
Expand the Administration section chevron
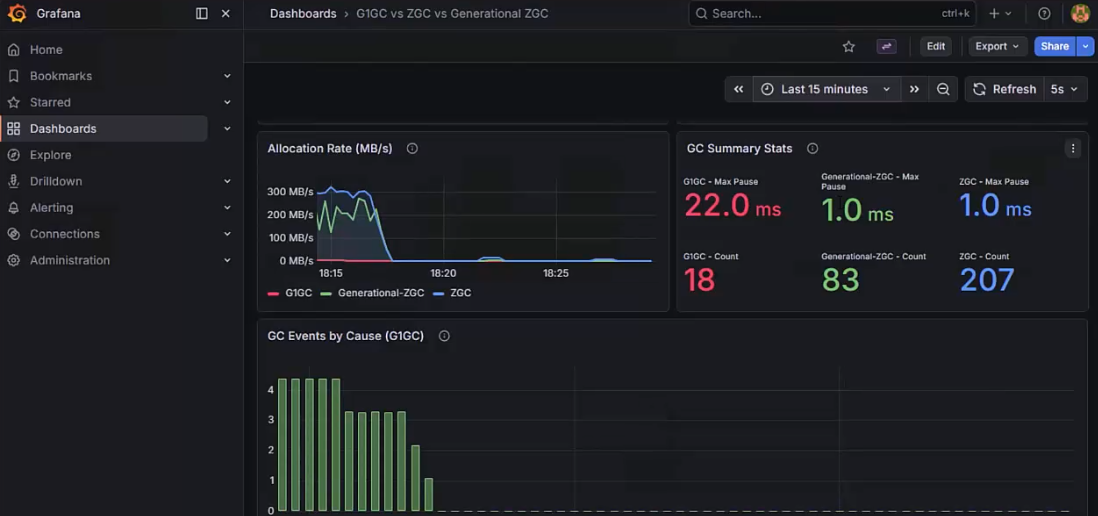227,260
